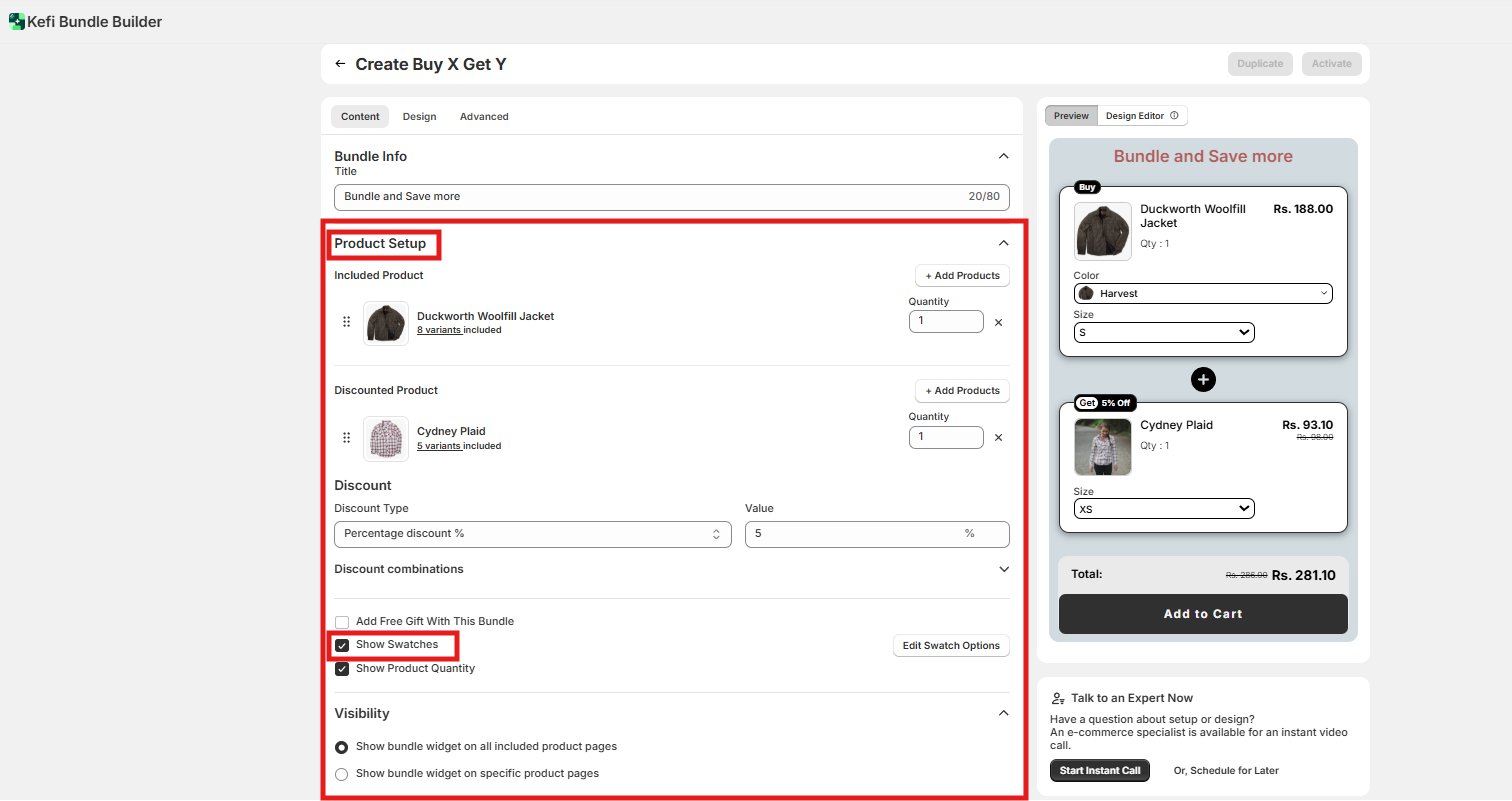Select Show bundle widget on specific product pages
Screen dimensions: 1512x801
tap(342, 774)
